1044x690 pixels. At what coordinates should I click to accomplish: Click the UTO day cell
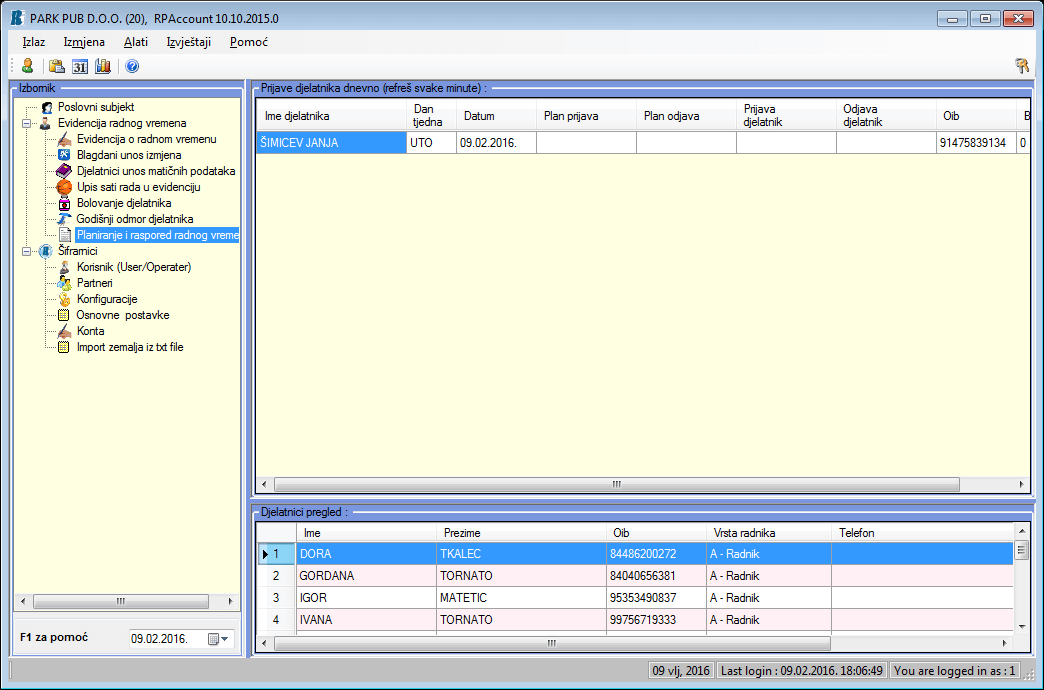431,143
